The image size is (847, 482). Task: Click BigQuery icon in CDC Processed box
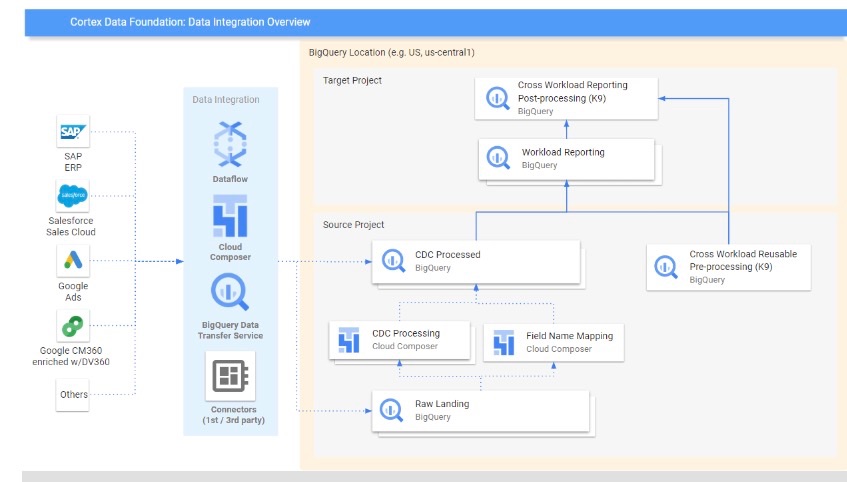(393, 260)
